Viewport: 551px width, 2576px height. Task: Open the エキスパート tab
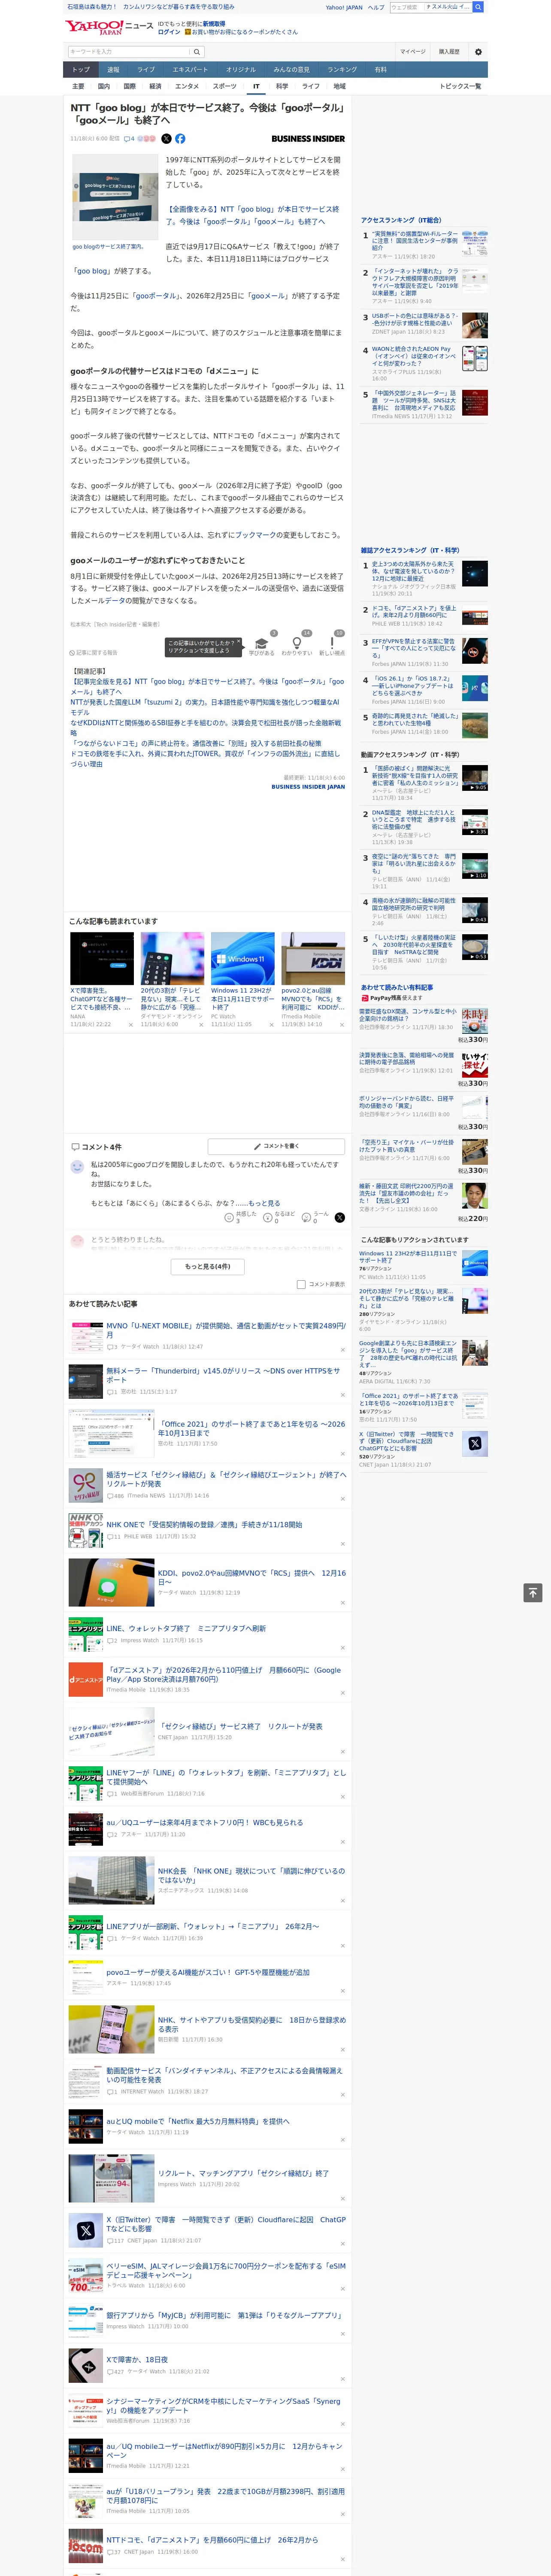point(190,70)
